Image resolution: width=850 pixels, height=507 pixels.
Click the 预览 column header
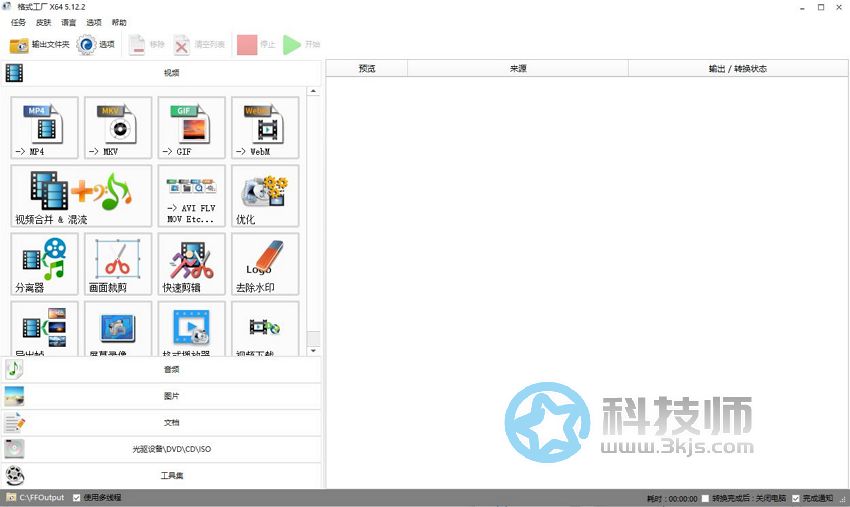[367, 68]
